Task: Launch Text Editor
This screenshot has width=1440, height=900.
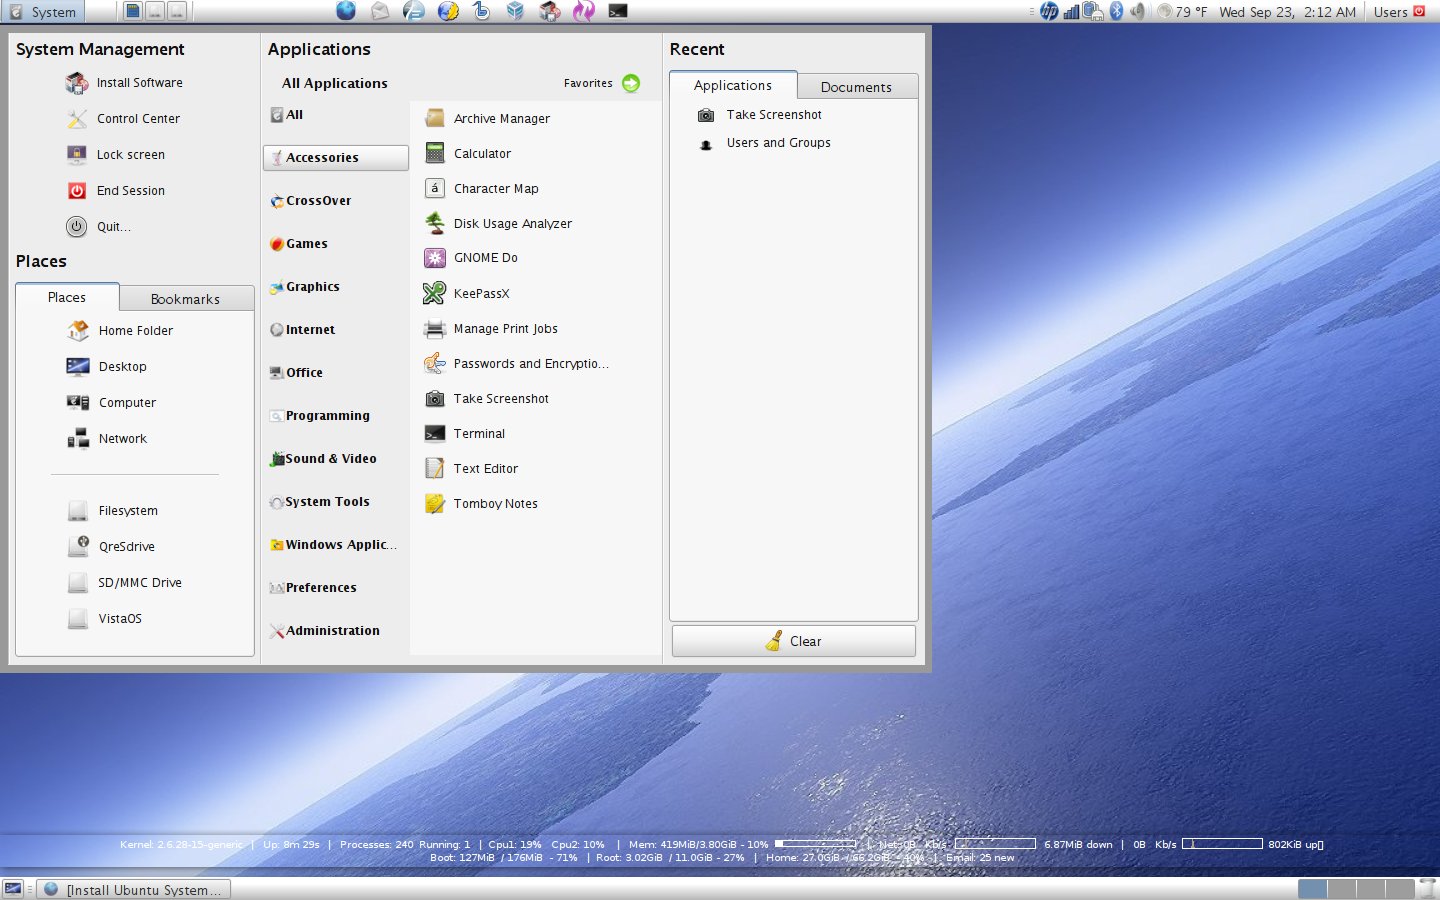Action: click(471, 469)
